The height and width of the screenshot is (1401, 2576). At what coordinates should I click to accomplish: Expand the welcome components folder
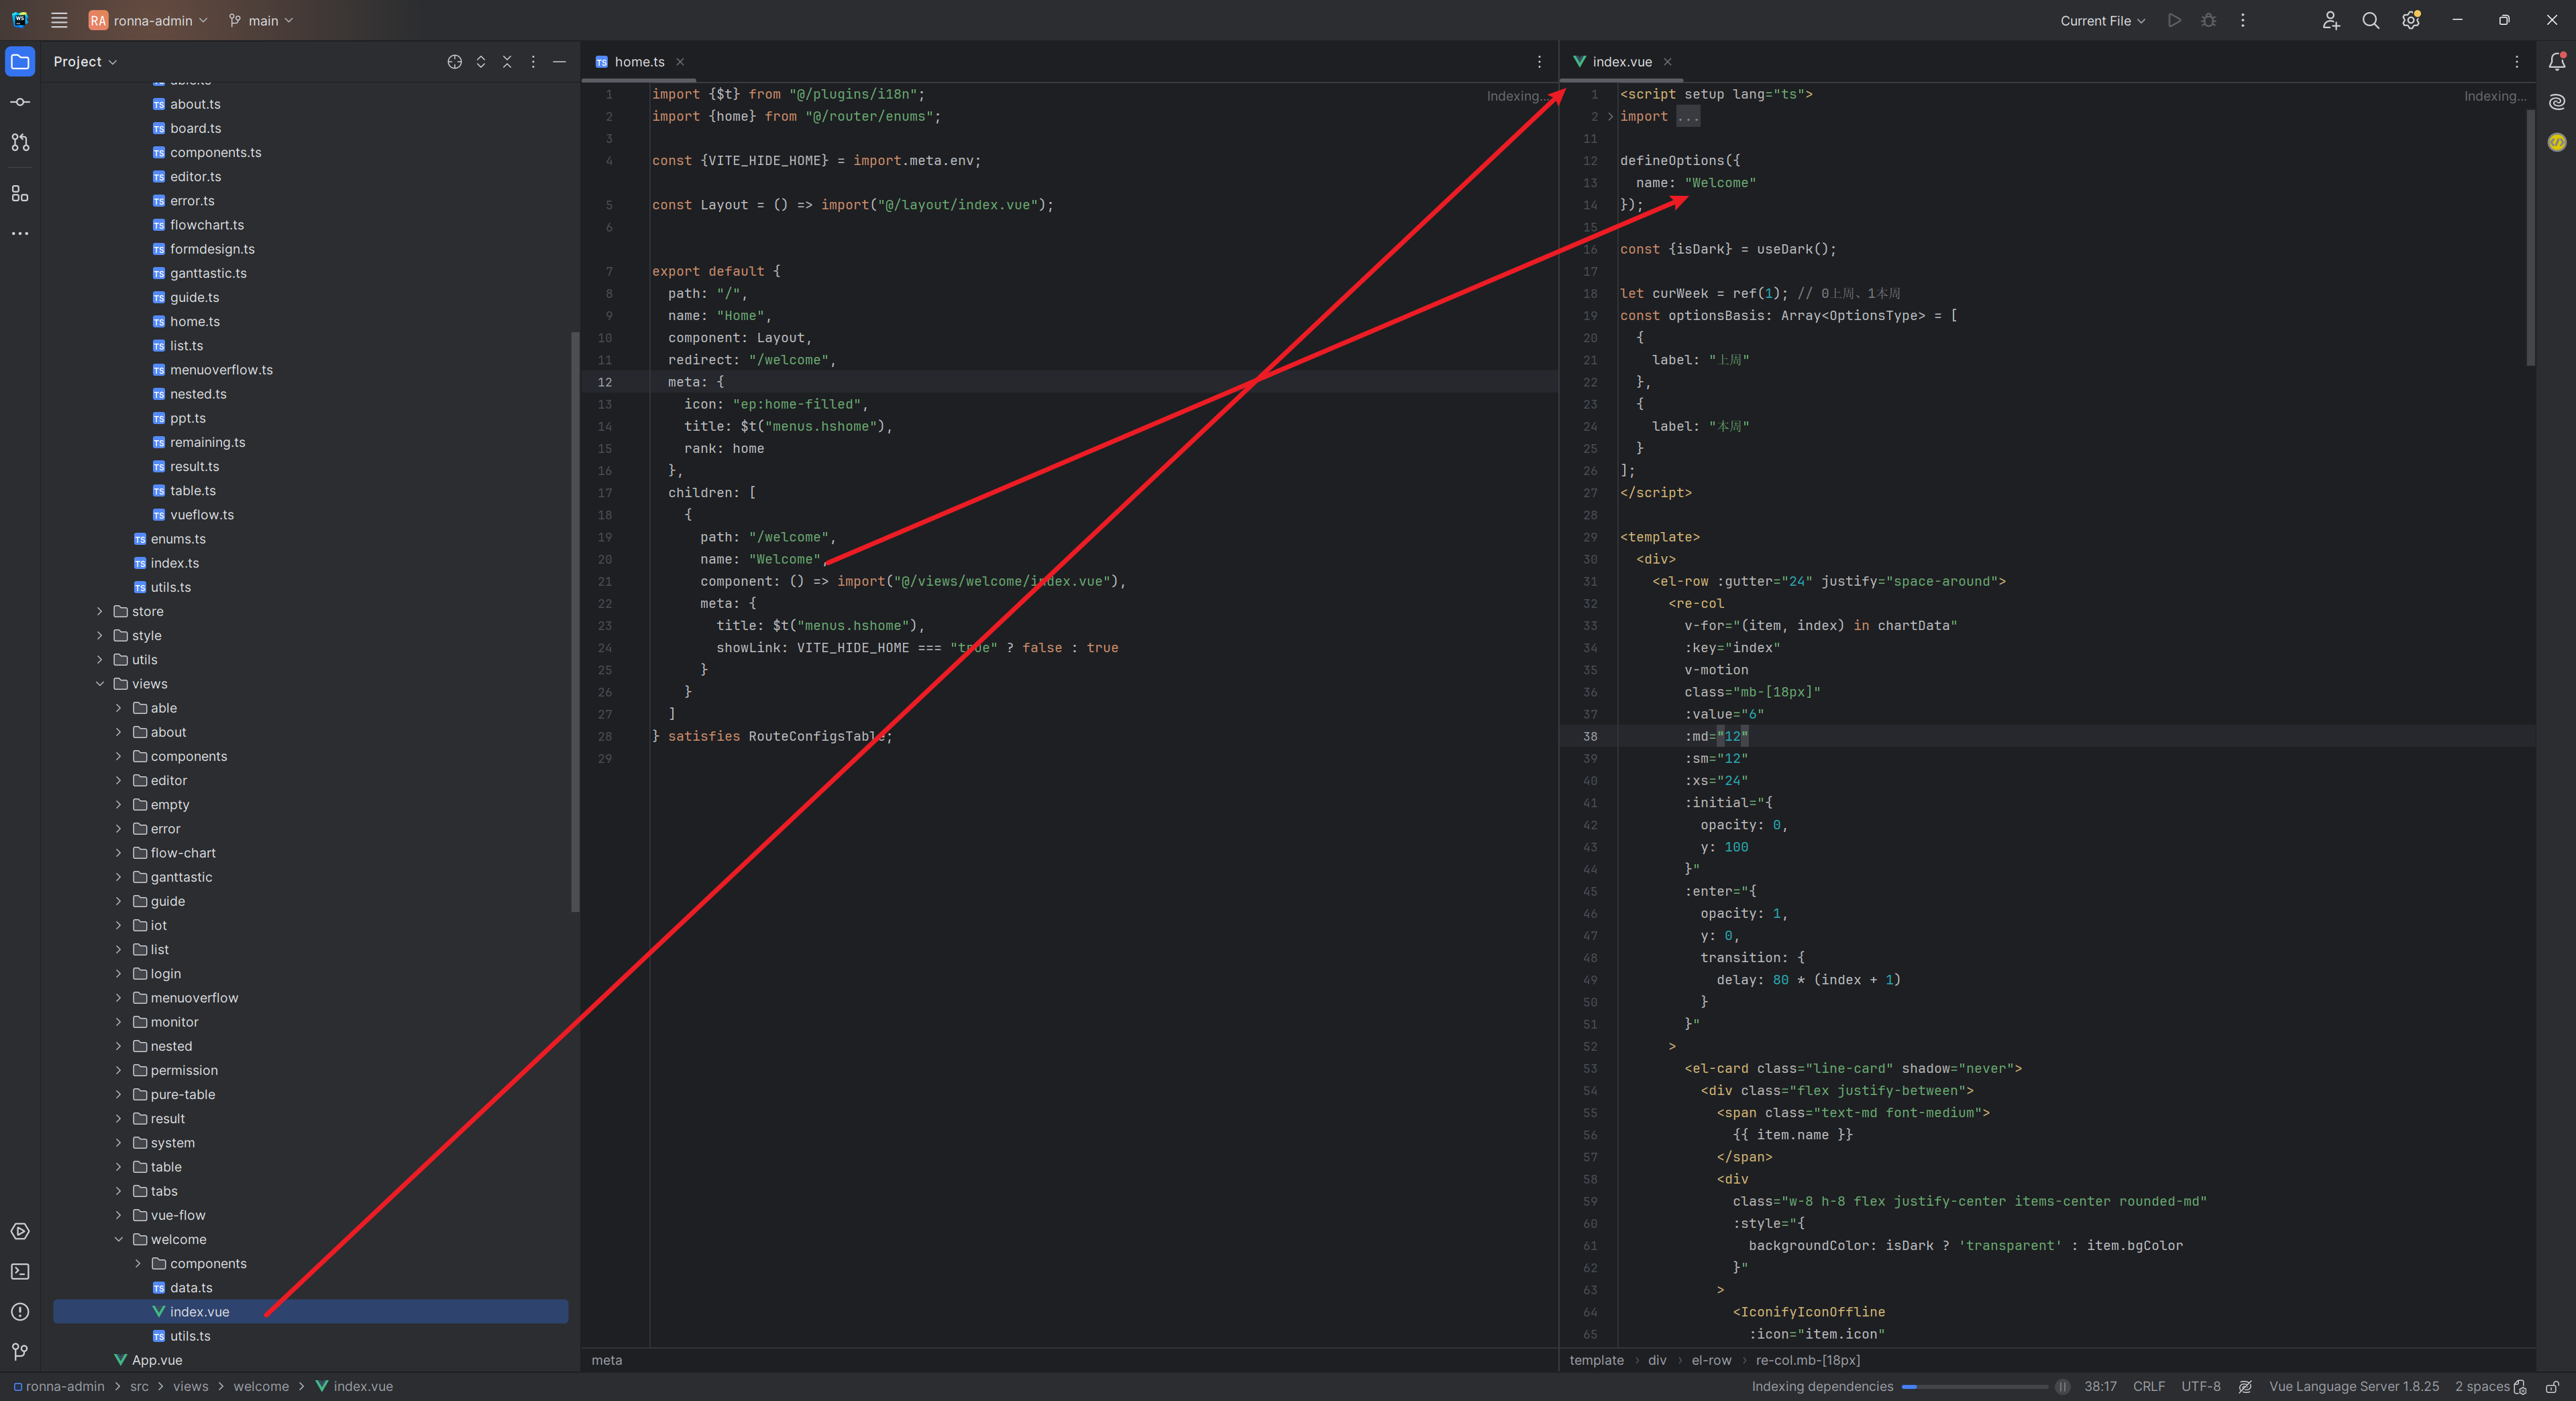point(138,1263)
